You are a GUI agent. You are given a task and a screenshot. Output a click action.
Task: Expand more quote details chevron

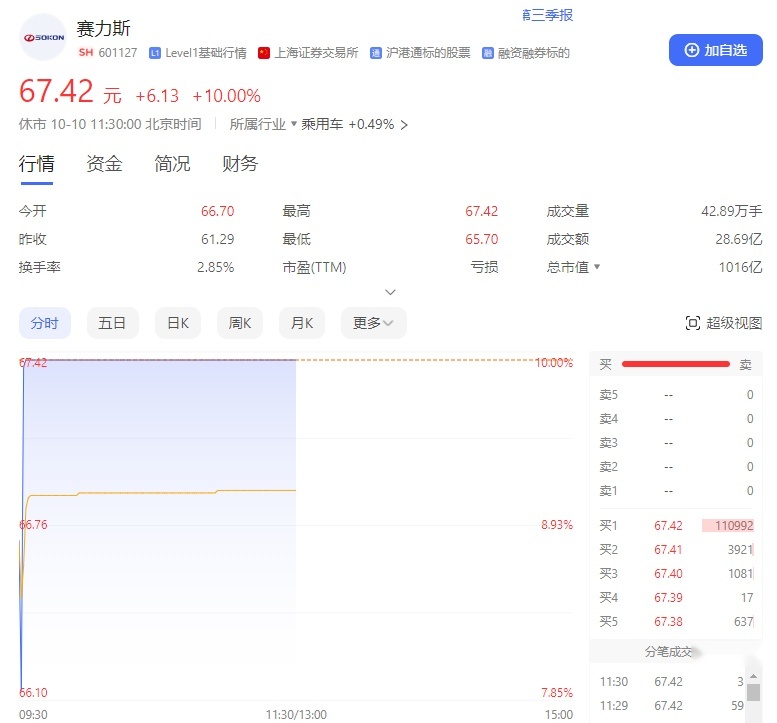[390, 292]
